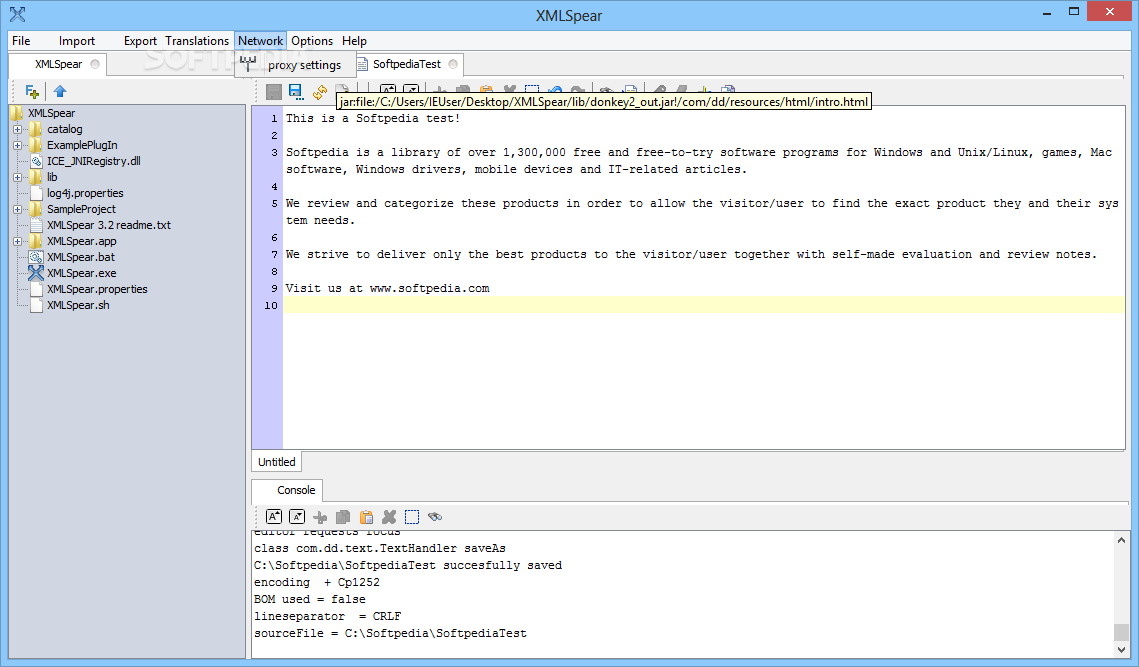
Task: Click line number 5 in gutter
Action: 275,203
